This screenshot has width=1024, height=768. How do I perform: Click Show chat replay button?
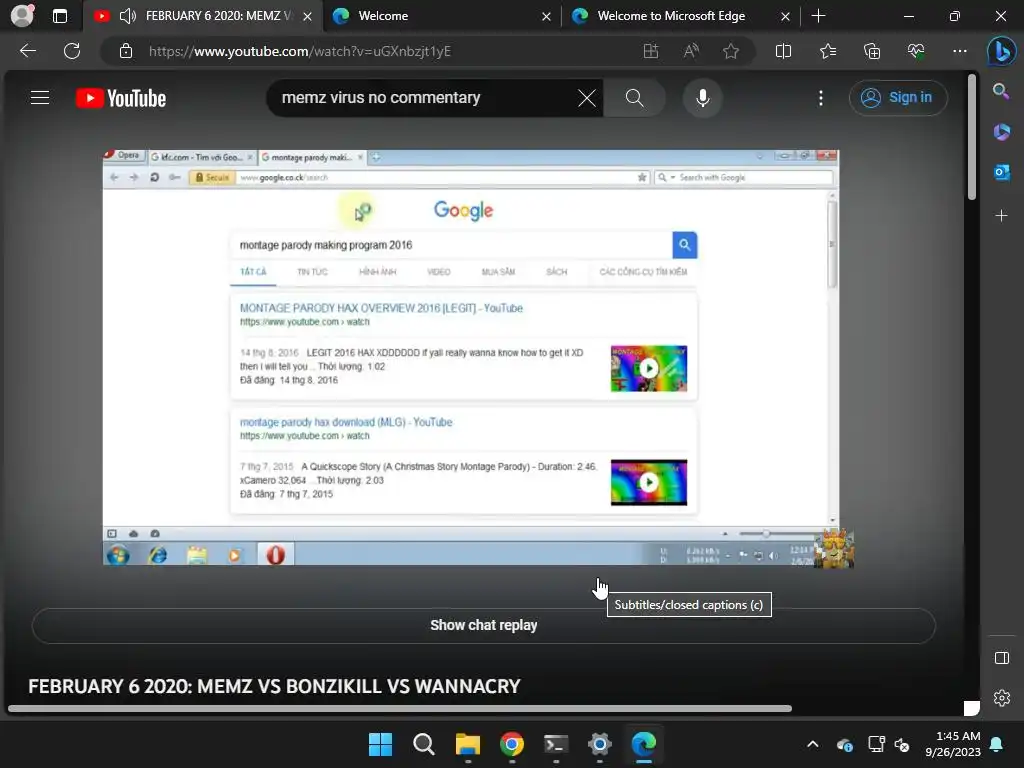(x=483, y=626)
